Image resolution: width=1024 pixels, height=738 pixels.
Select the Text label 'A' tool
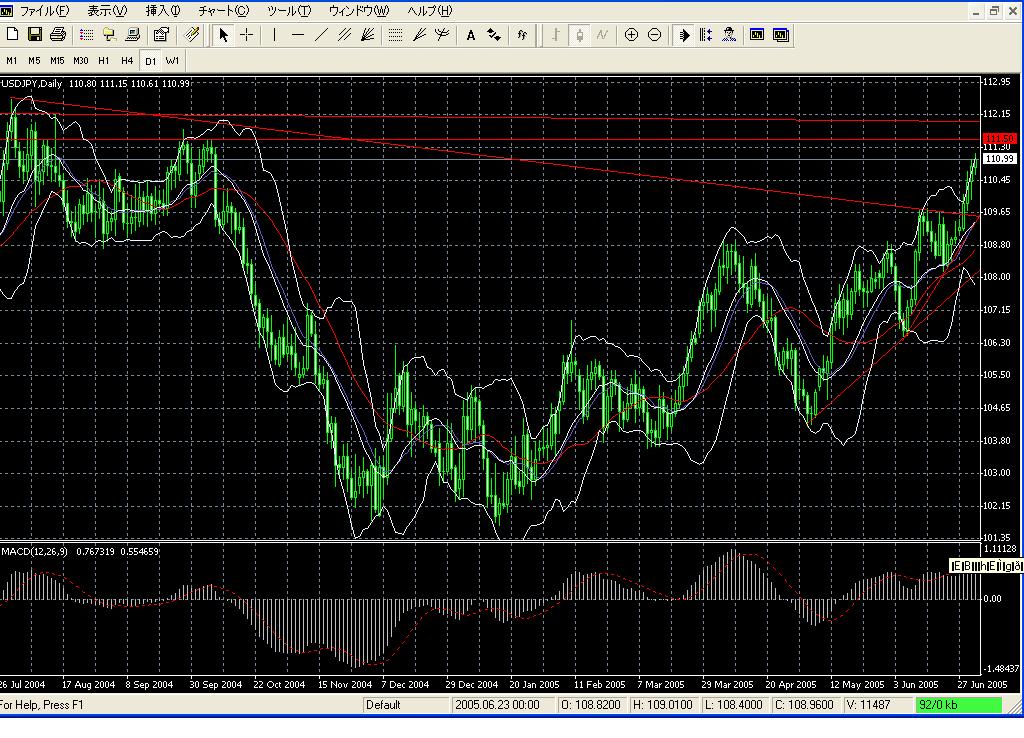click(471, 35)
